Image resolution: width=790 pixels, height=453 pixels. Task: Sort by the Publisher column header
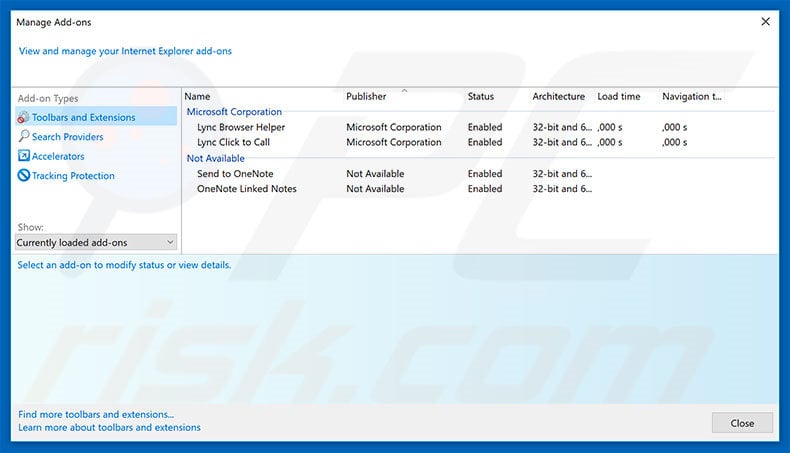click(x=366, y=96)
